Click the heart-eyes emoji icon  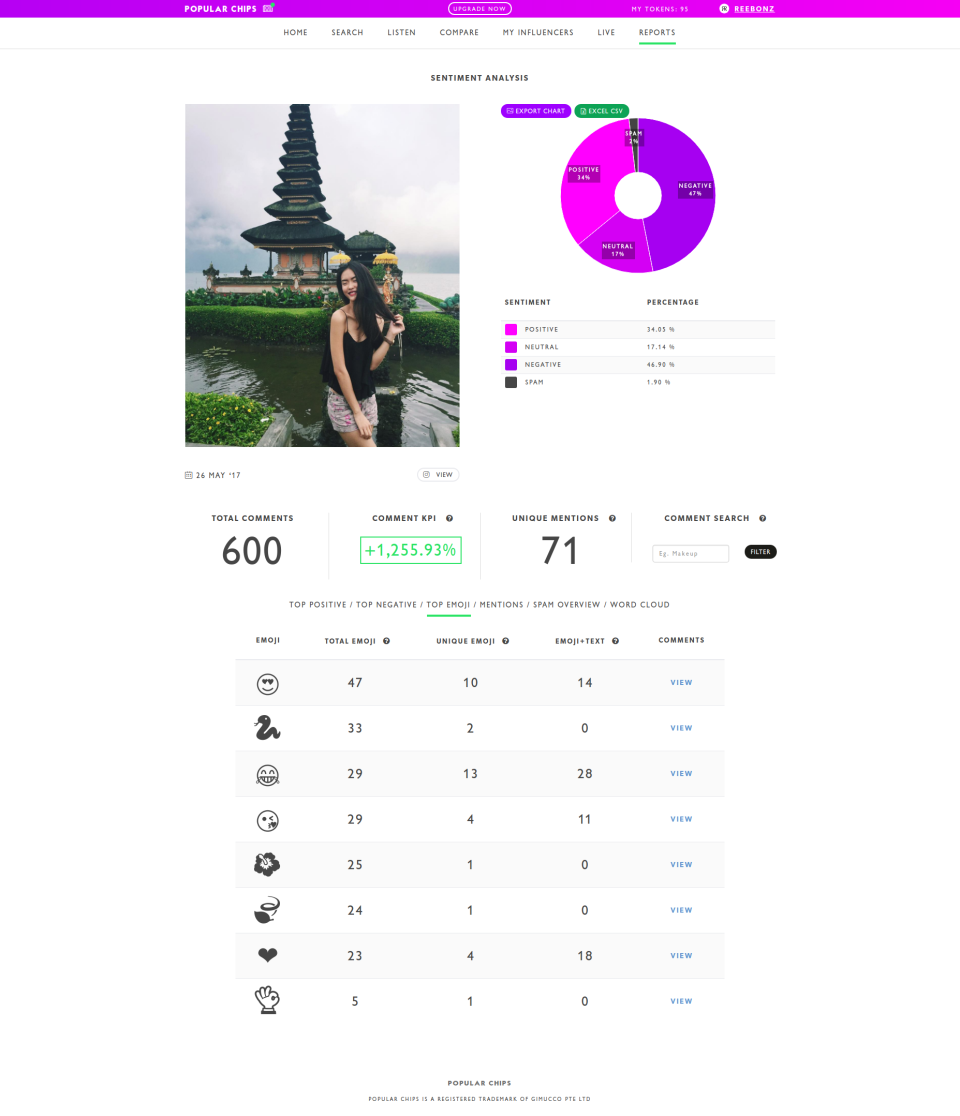click(x=267, y=684)
